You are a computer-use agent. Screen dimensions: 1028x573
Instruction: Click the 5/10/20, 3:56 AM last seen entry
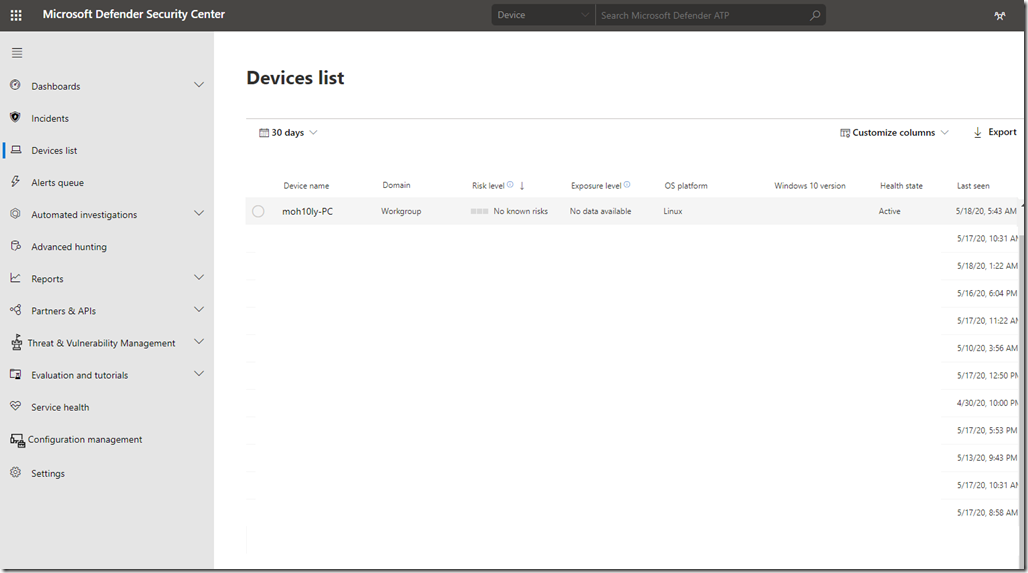point(987,348)
